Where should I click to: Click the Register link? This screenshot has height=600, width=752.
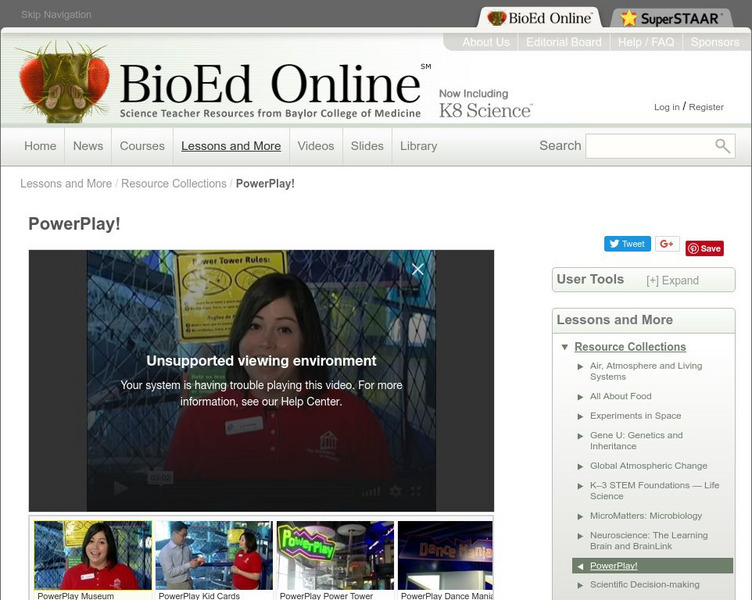[x=706, y=107]
